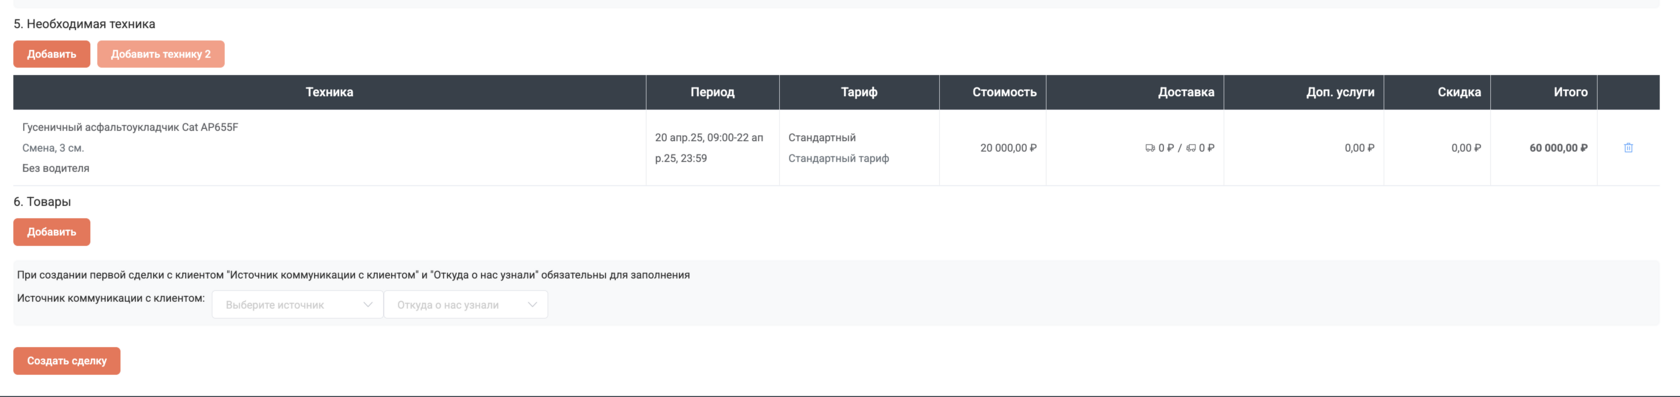Click Добавить button under Товары
1680x397 pixels.
pos(52,232)
